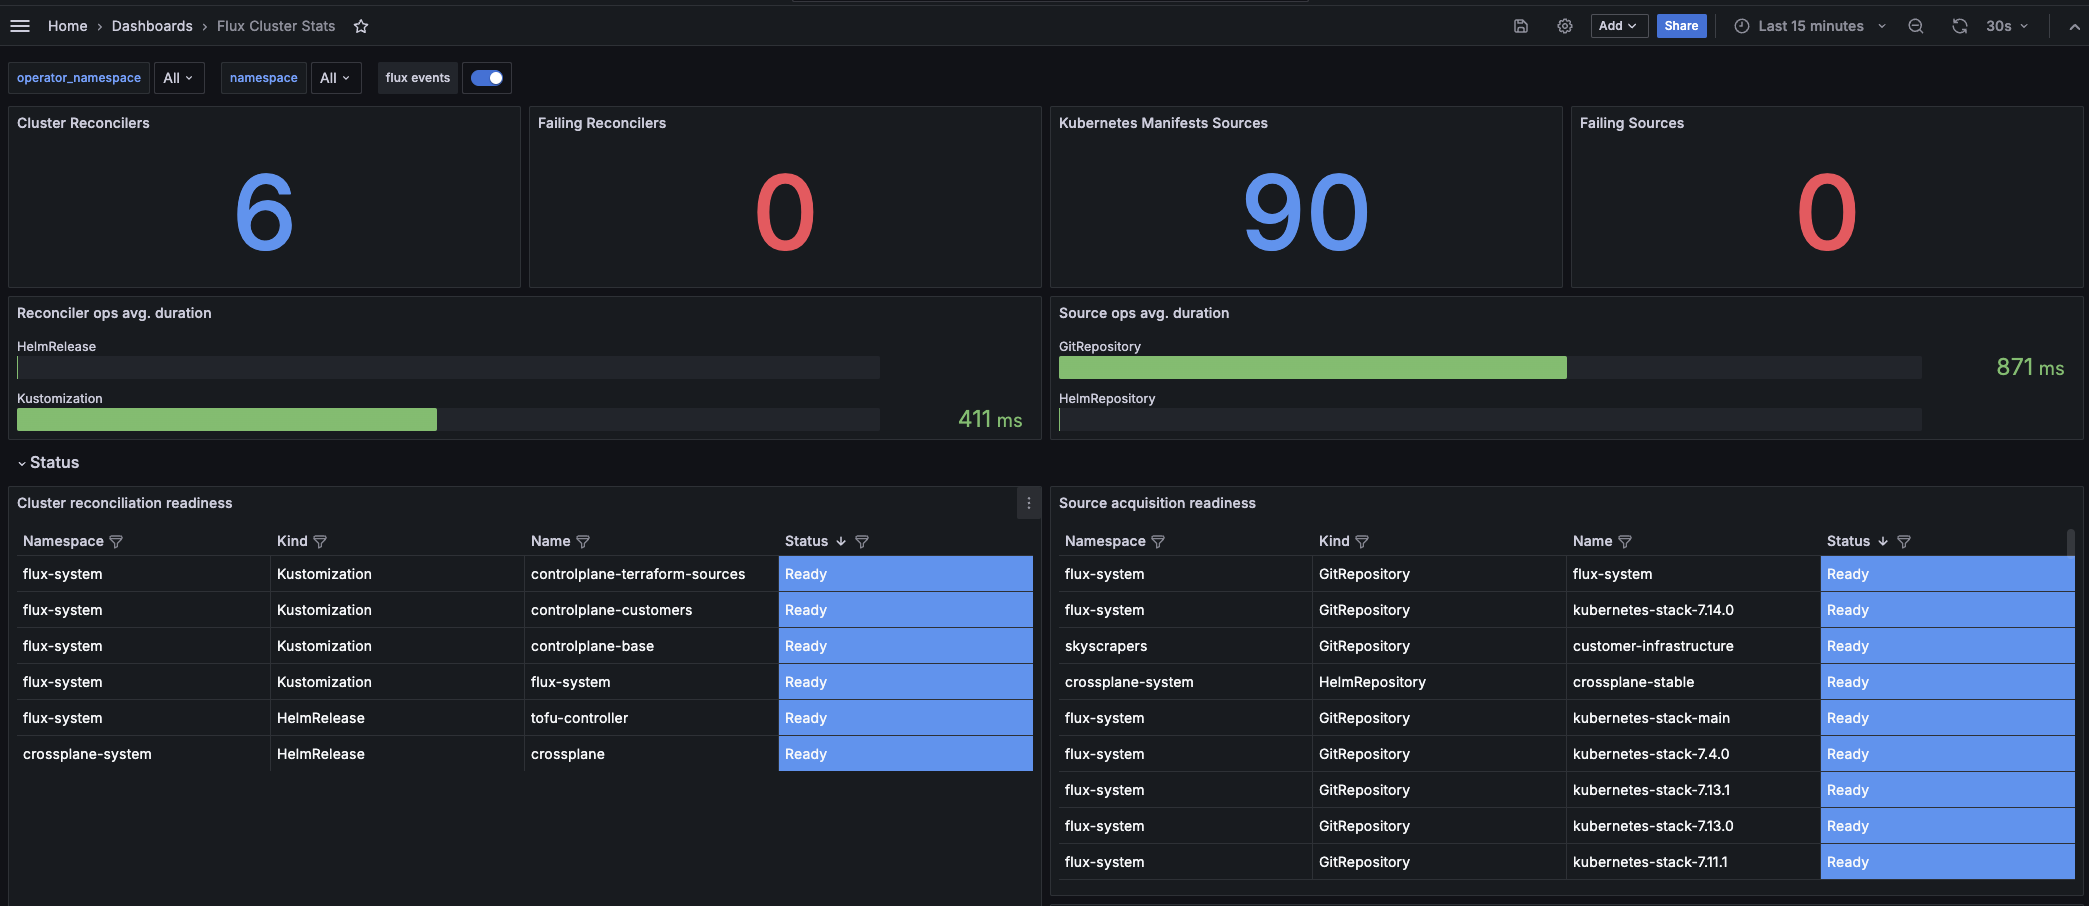The width and height of the screenshot is (2089, 906).
Task: Zoom out the time range
Action: tap(1915, 25)
